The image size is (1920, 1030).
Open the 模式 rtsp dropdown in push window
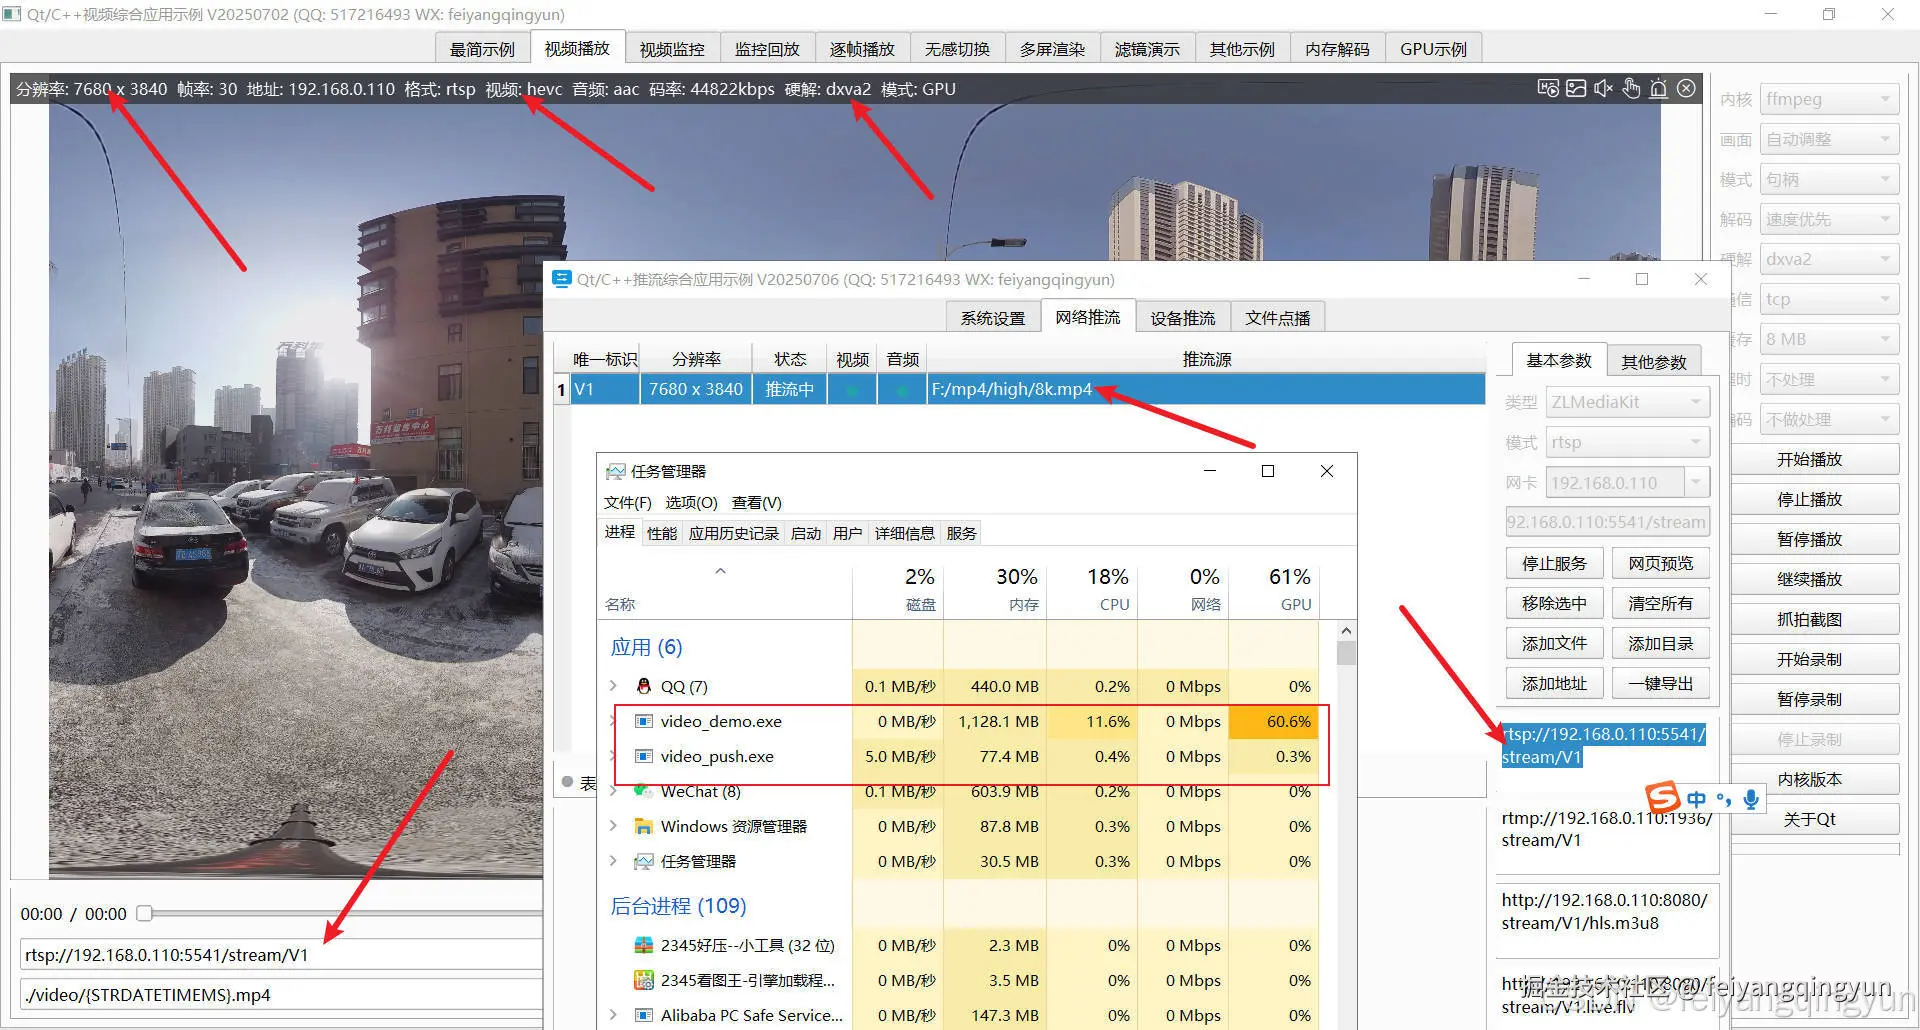[x=1627, y=442]
